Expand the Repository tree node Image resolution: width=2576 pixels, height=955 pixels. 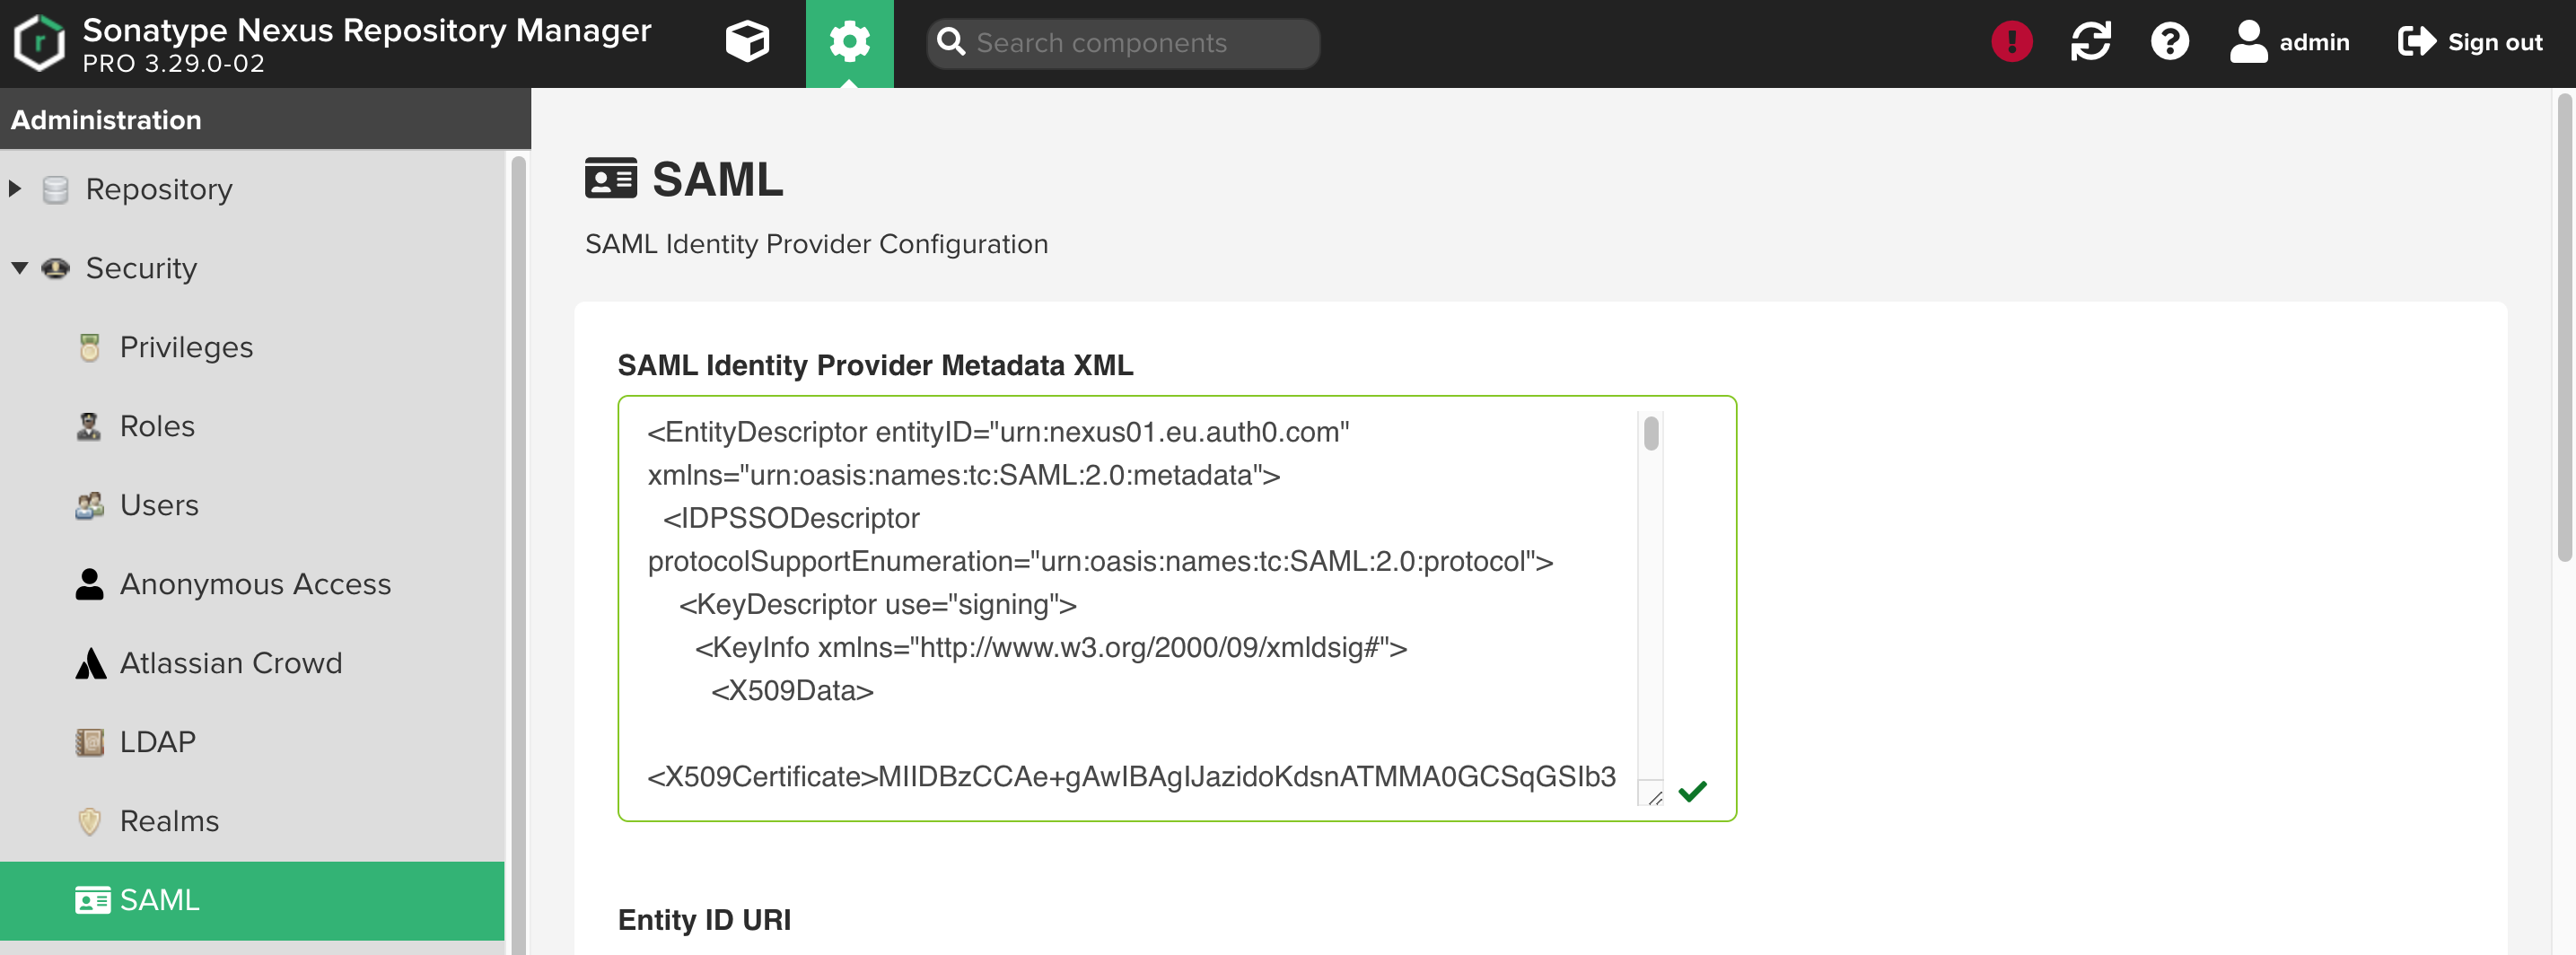pos(15,189)
